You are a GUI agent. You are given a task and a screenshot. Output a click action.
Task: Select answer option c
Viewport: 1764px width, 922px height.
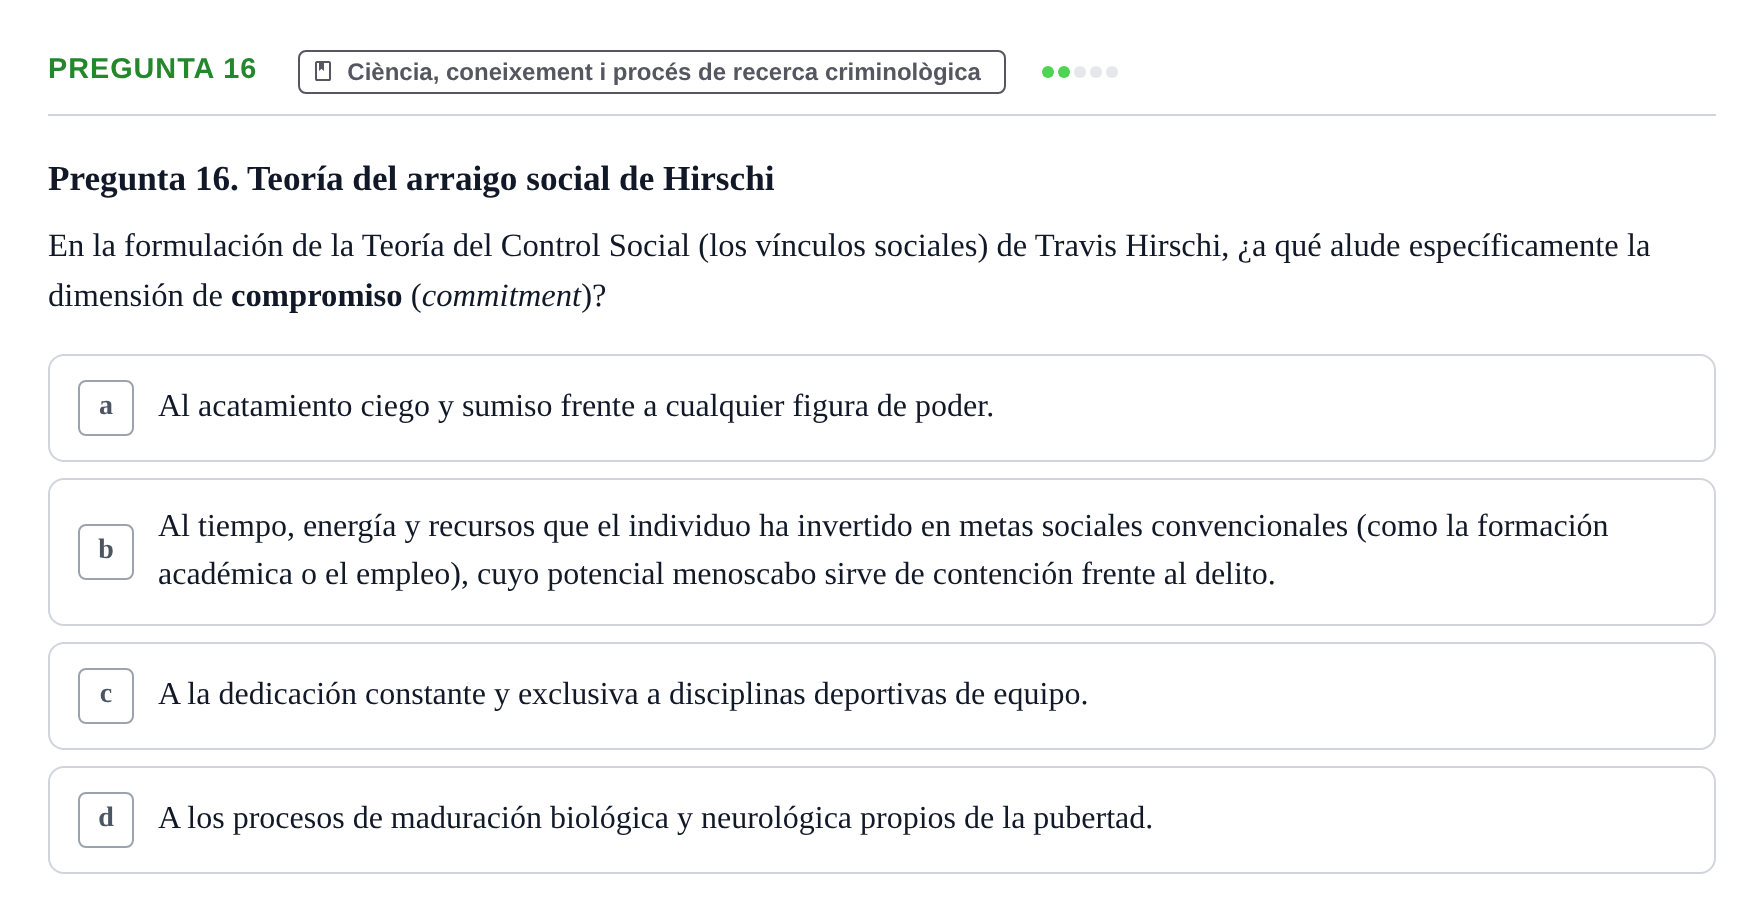[881, 696]
